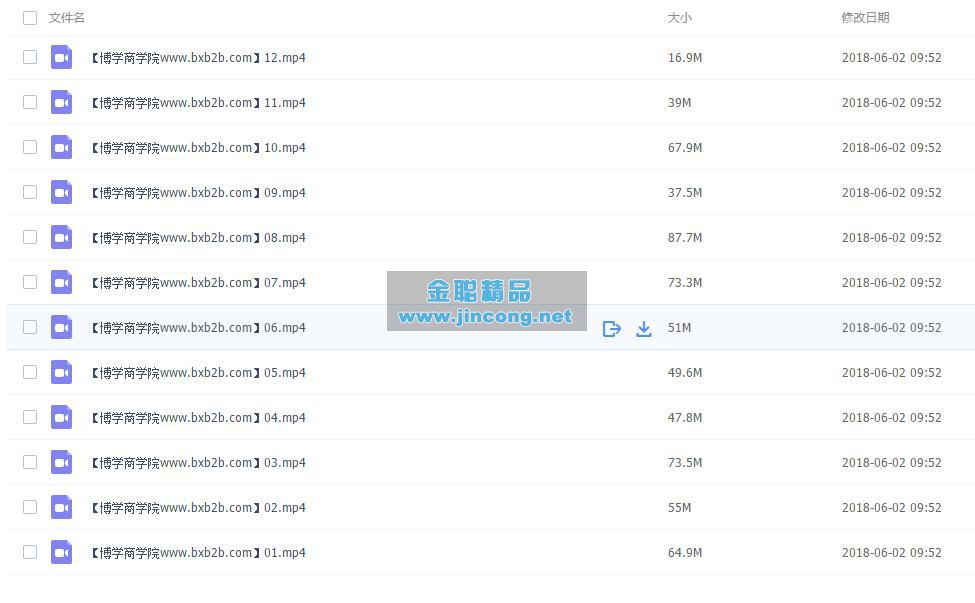
Task: Click the video file icon for 12.mp4
Action: (x=61, y=57)
